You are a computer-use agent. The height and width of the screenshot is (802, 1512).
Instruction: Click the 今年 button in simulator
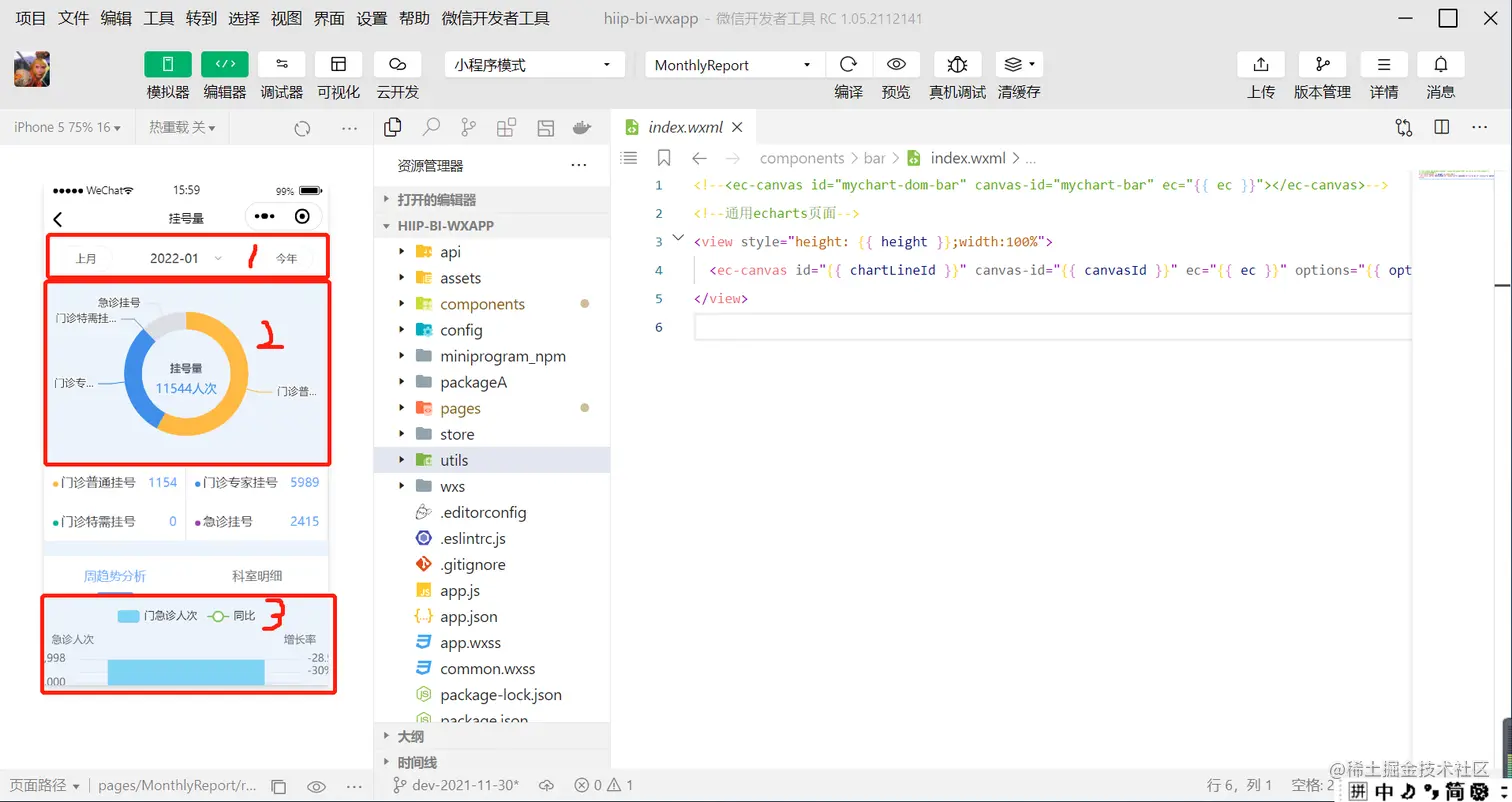click(x=286, y=258)
